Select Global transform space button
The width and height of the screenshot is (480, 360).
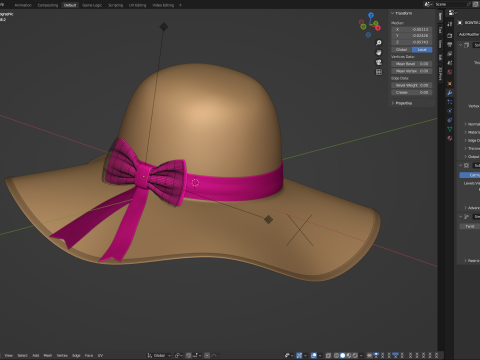click(x=402, y=49)
